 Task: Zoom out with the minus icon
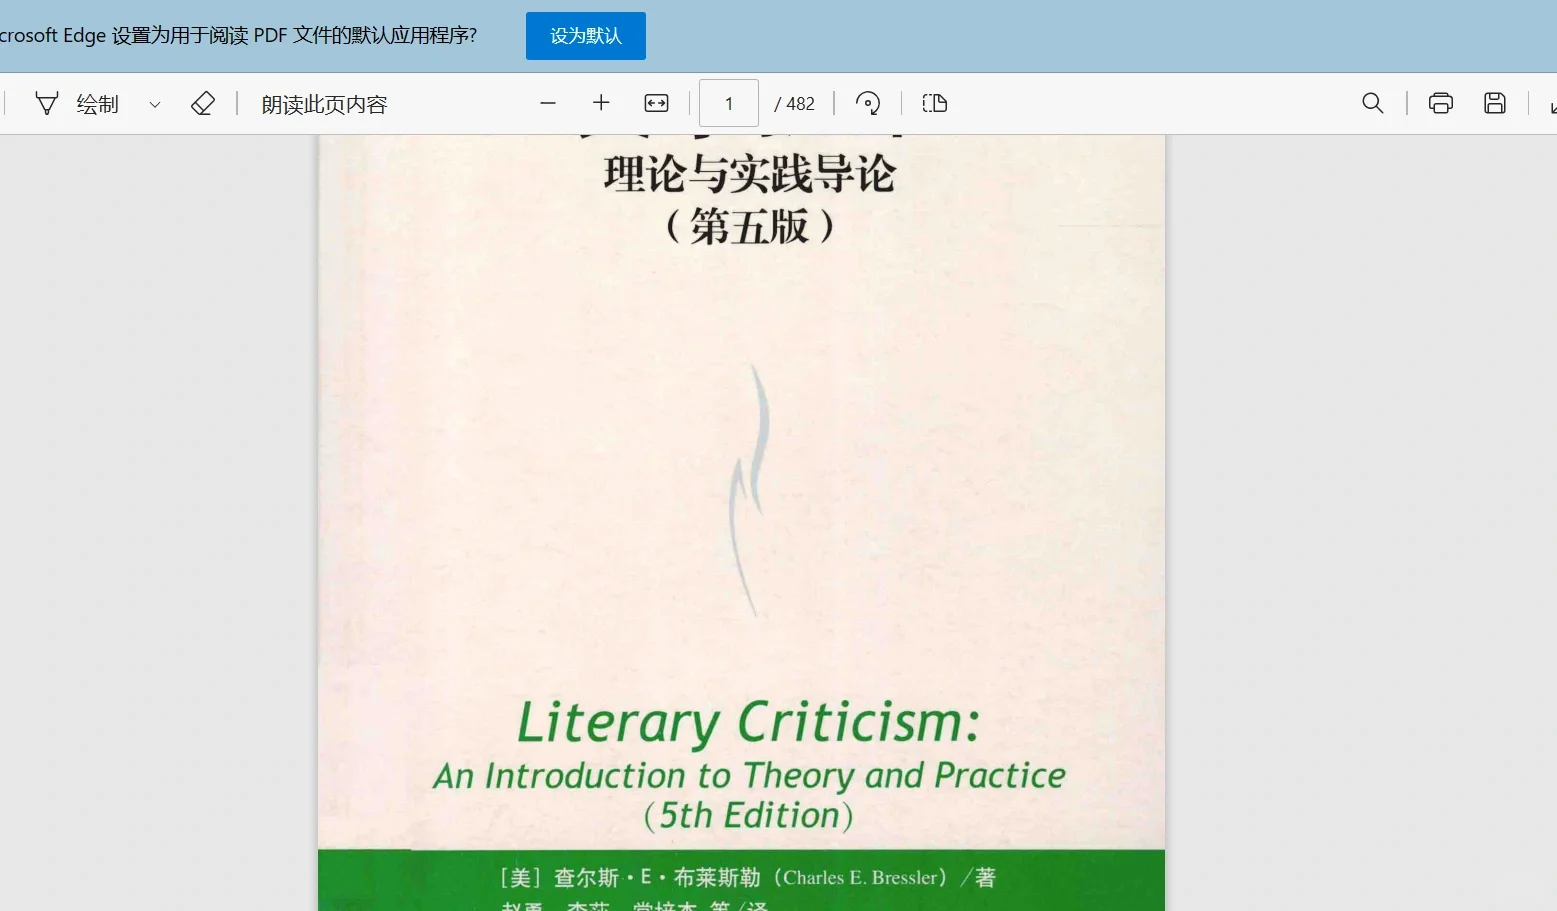pyautogui.click(x=548, y=103)
